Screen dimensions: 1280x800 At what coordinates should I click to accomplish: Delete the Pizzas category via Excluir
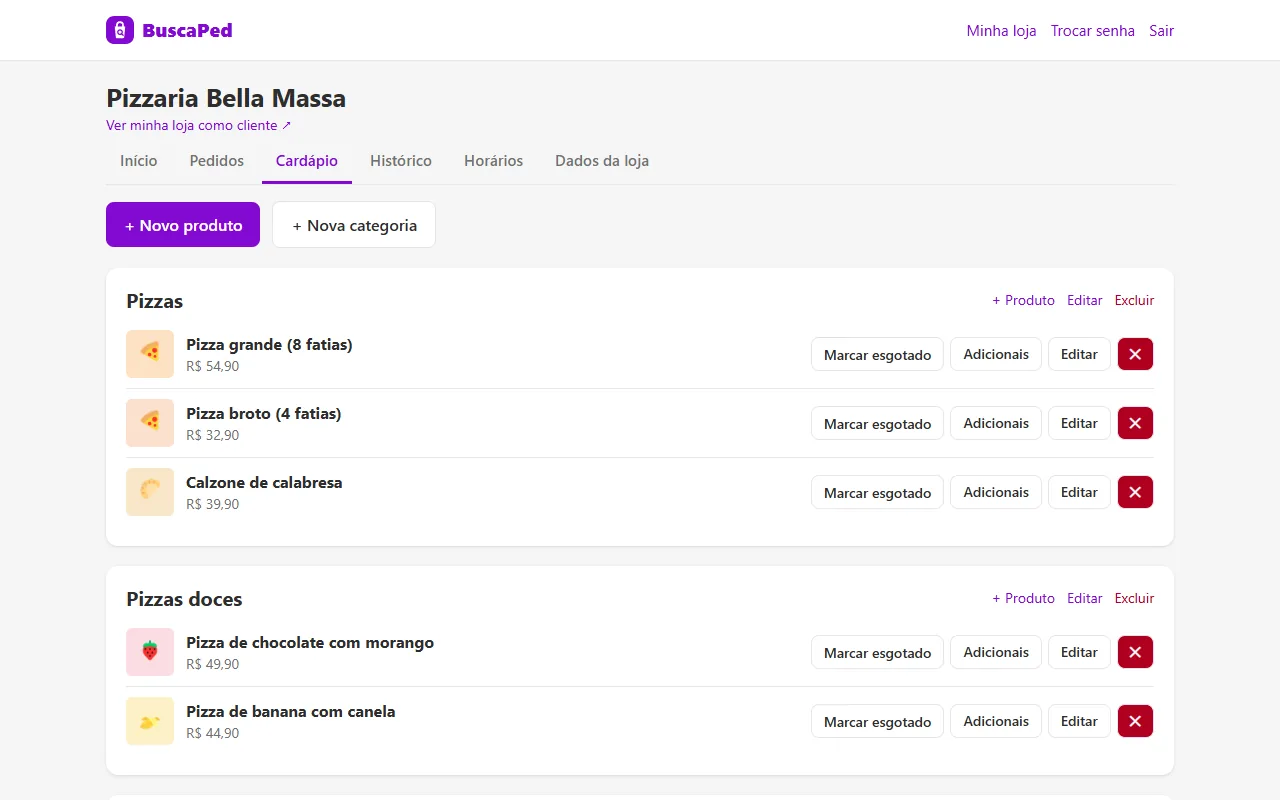coord(1134,300)
